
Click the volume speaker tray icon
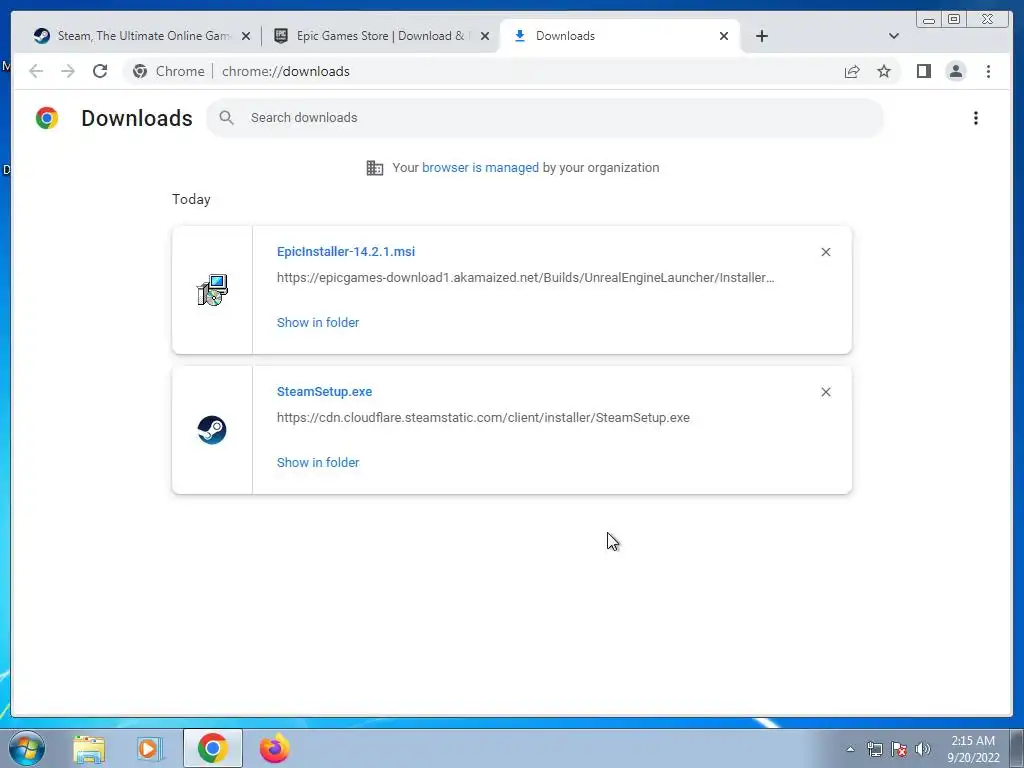point(923,749)
